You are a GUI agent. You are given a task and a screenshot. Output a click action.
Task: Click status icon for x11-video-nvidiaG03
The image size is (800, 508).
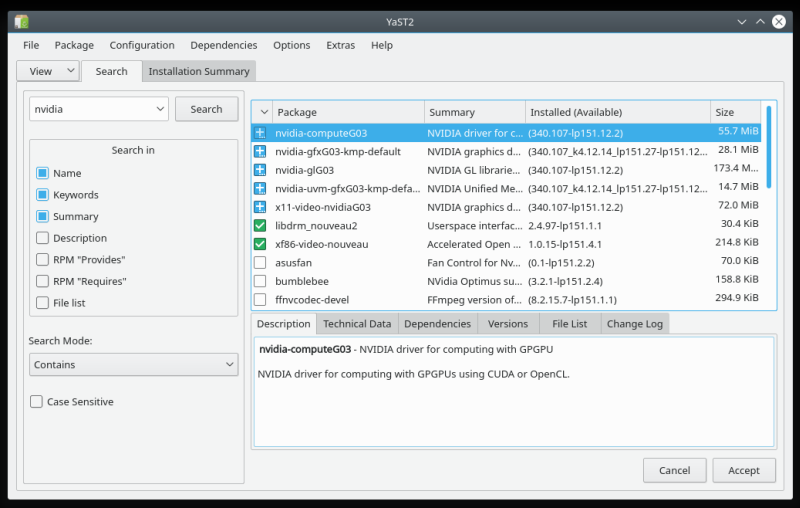(260, 207)
